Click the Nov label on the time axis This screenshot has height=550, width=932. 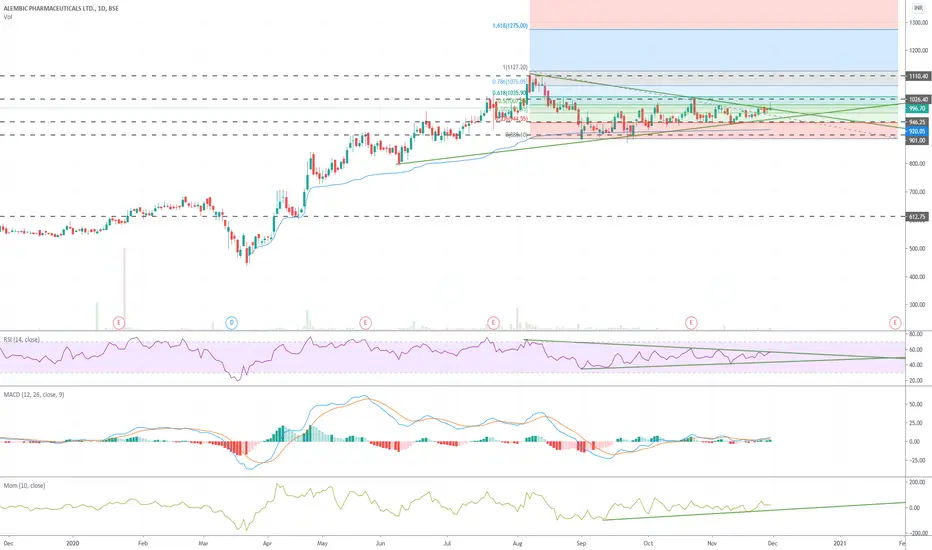711,543
